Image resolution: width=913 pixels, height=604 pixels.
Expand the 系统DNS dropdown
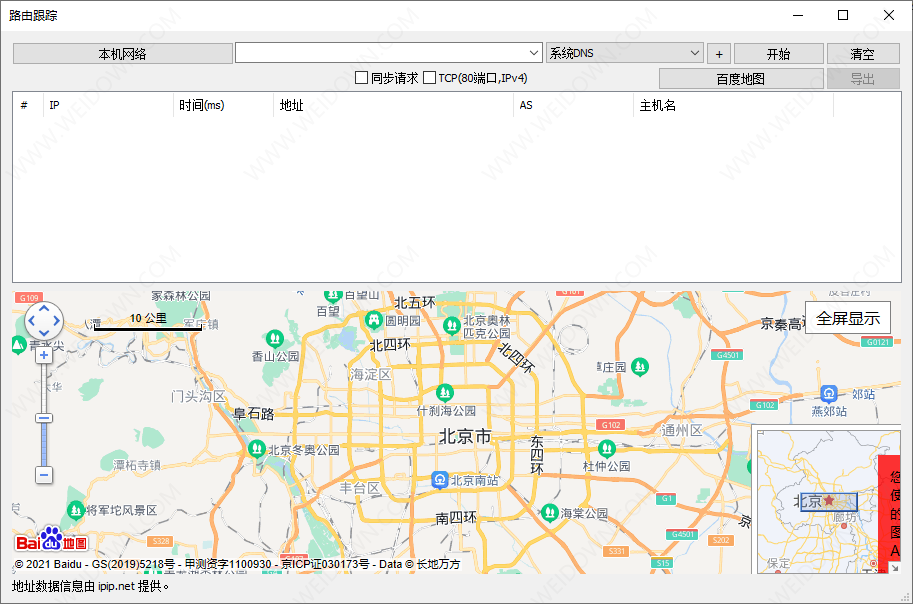(x=695, y=53)
